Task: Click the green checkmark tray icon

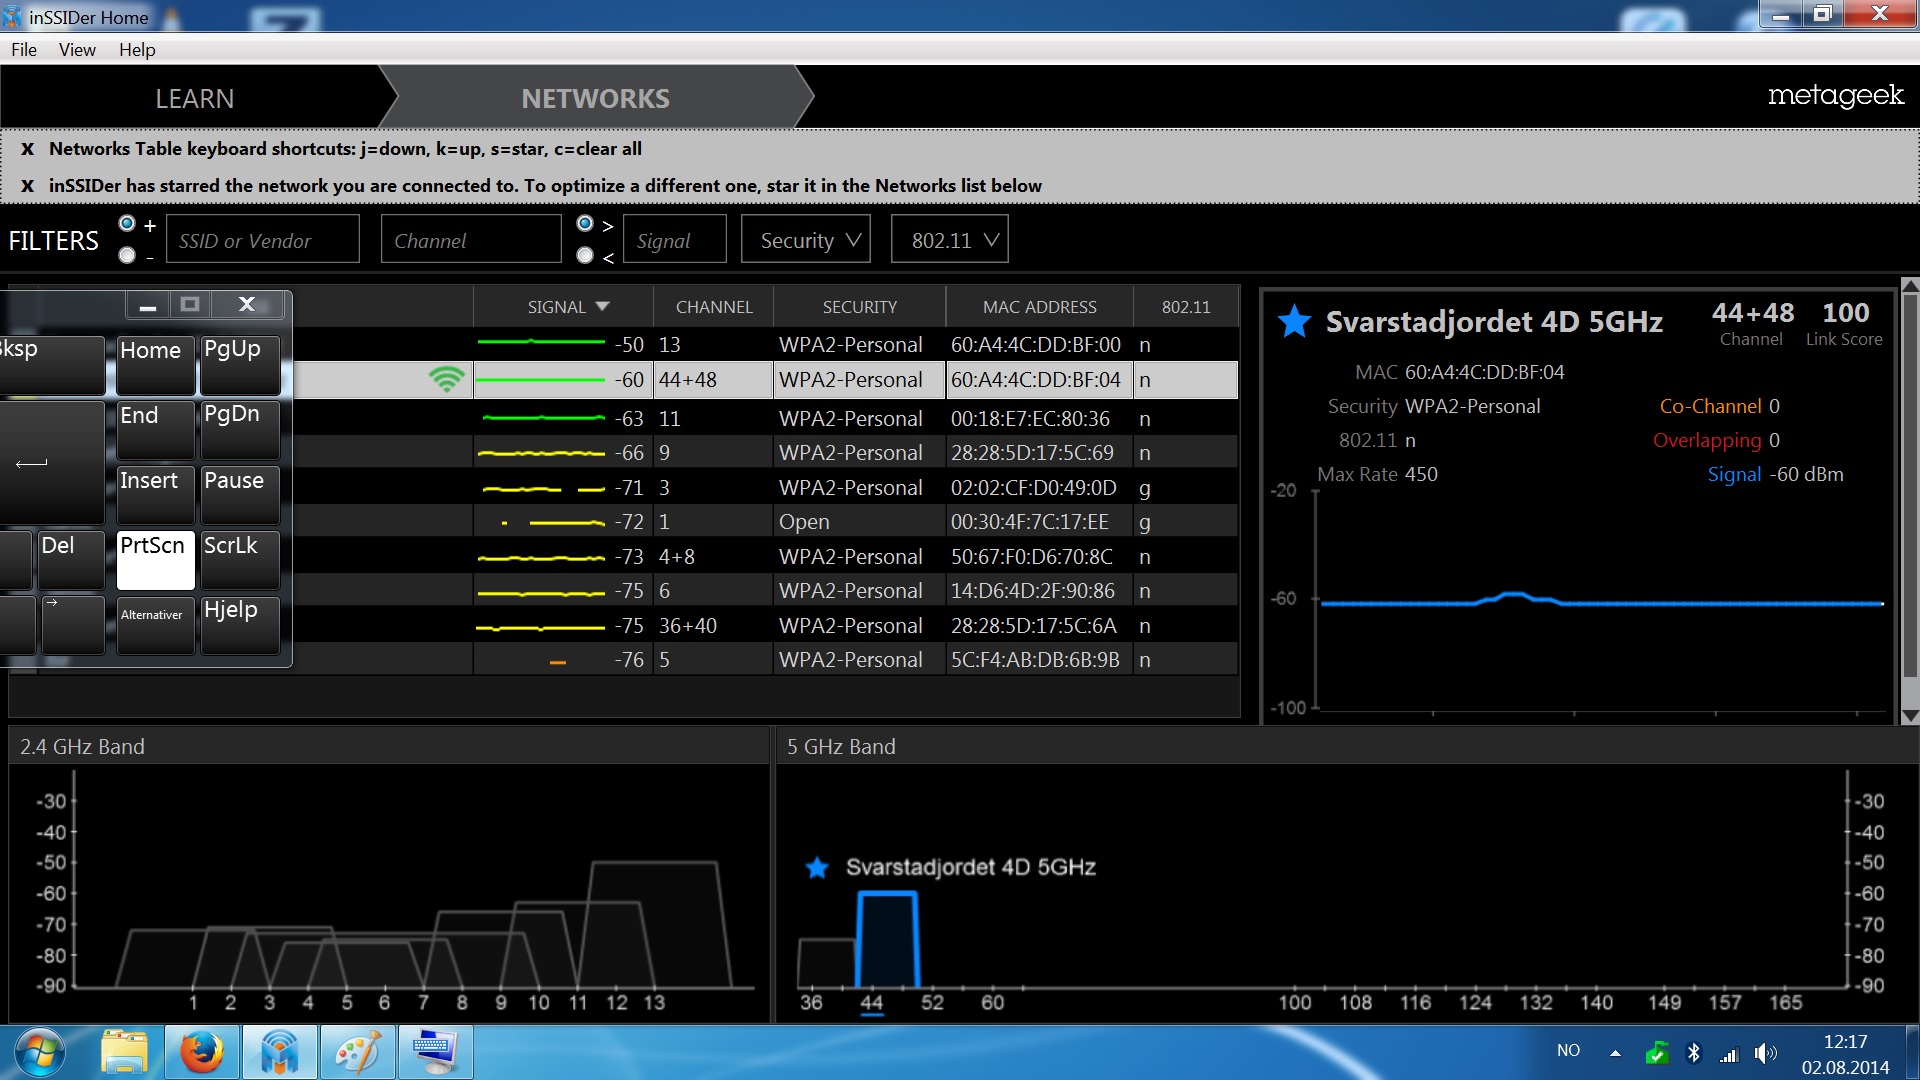Action: point(1657,1053)
